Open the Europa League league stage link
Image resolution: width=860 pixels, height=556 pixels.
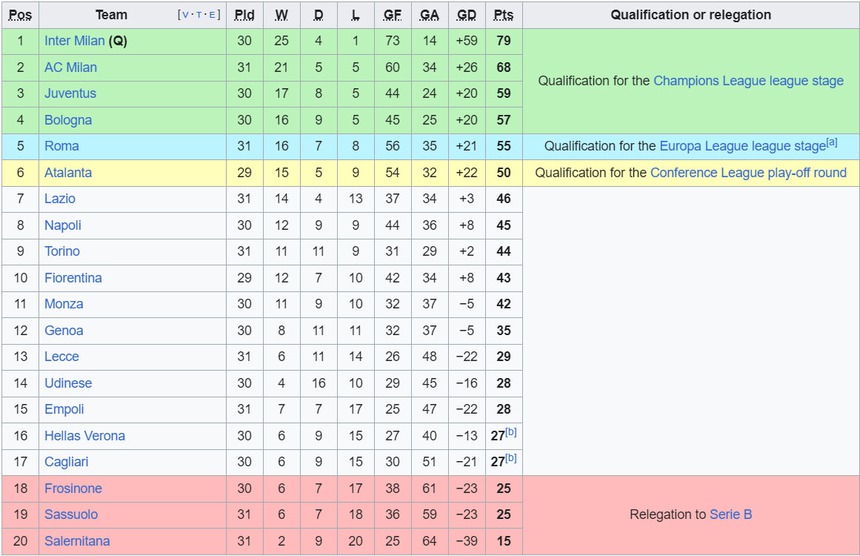(742, 146)
